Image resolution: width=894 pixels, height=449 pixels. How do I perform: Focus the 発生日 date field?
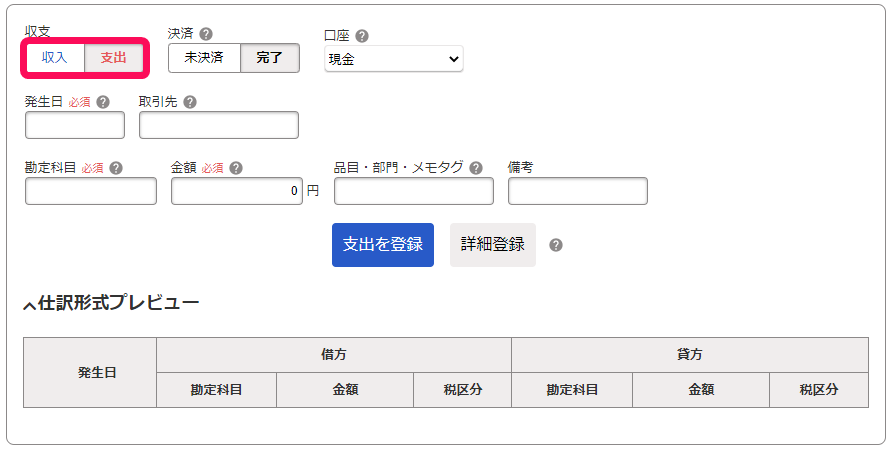[75, 125]
